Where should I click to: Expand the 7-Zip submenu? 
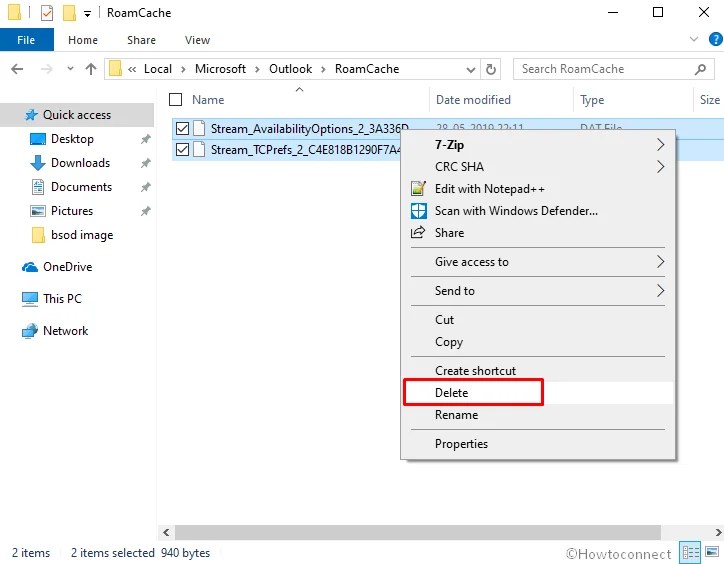point(538,145)
